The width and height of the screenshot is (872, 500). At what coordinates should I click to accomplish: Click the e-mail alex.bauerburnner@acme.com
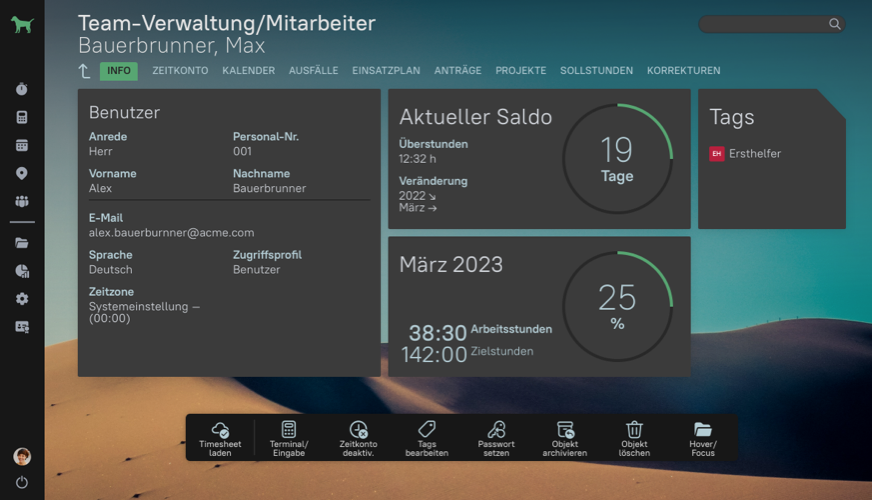click(x=171, y=232)
